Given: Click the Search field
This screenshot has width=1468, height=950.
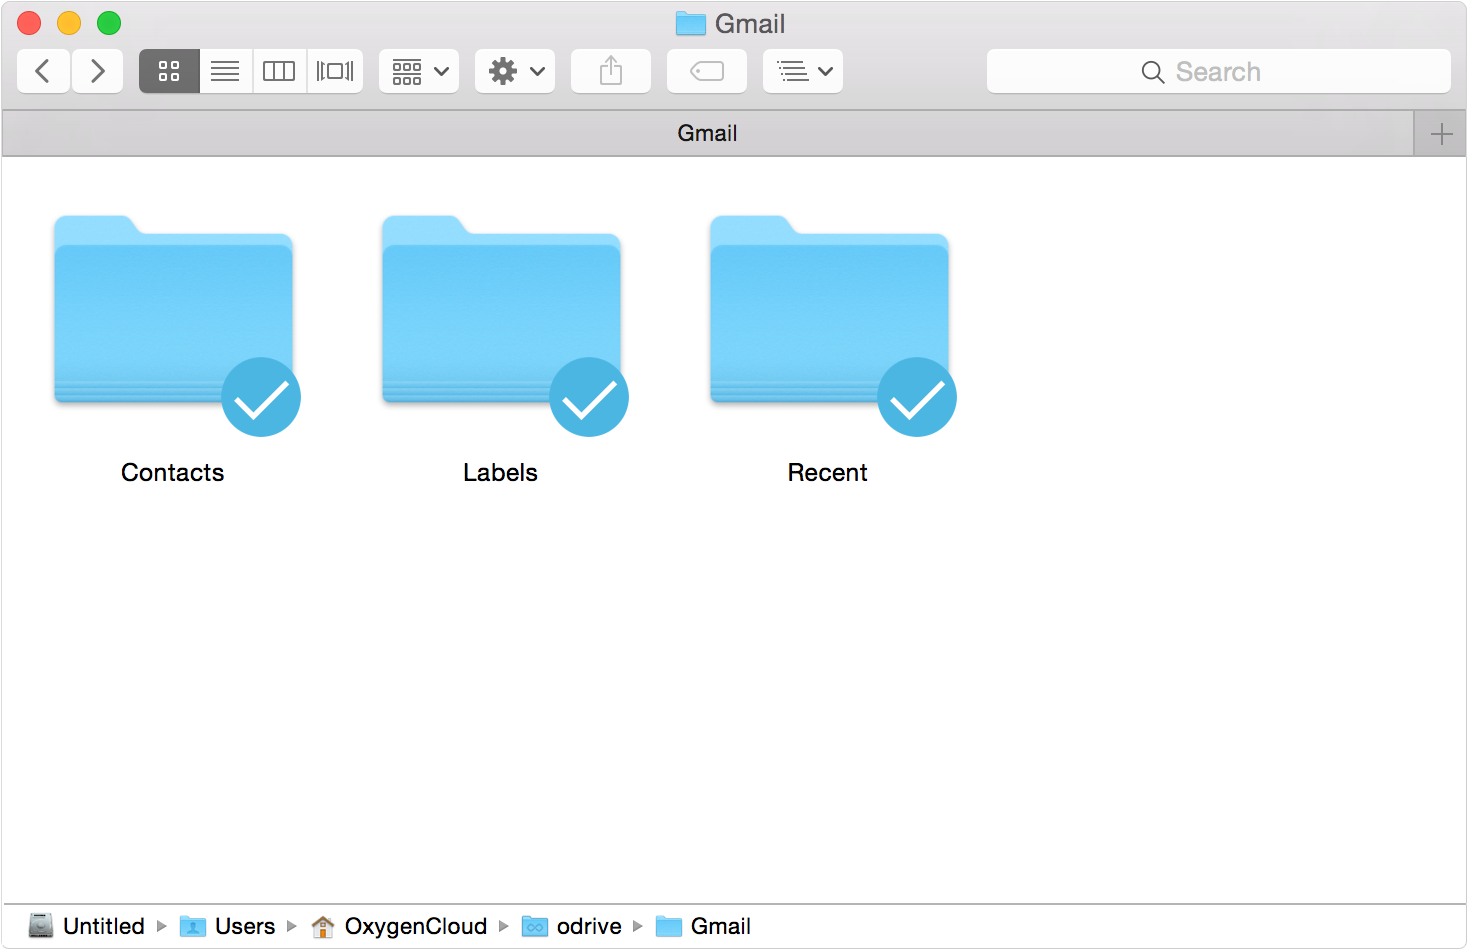Looking at the screenshot, I should 1219,71.
